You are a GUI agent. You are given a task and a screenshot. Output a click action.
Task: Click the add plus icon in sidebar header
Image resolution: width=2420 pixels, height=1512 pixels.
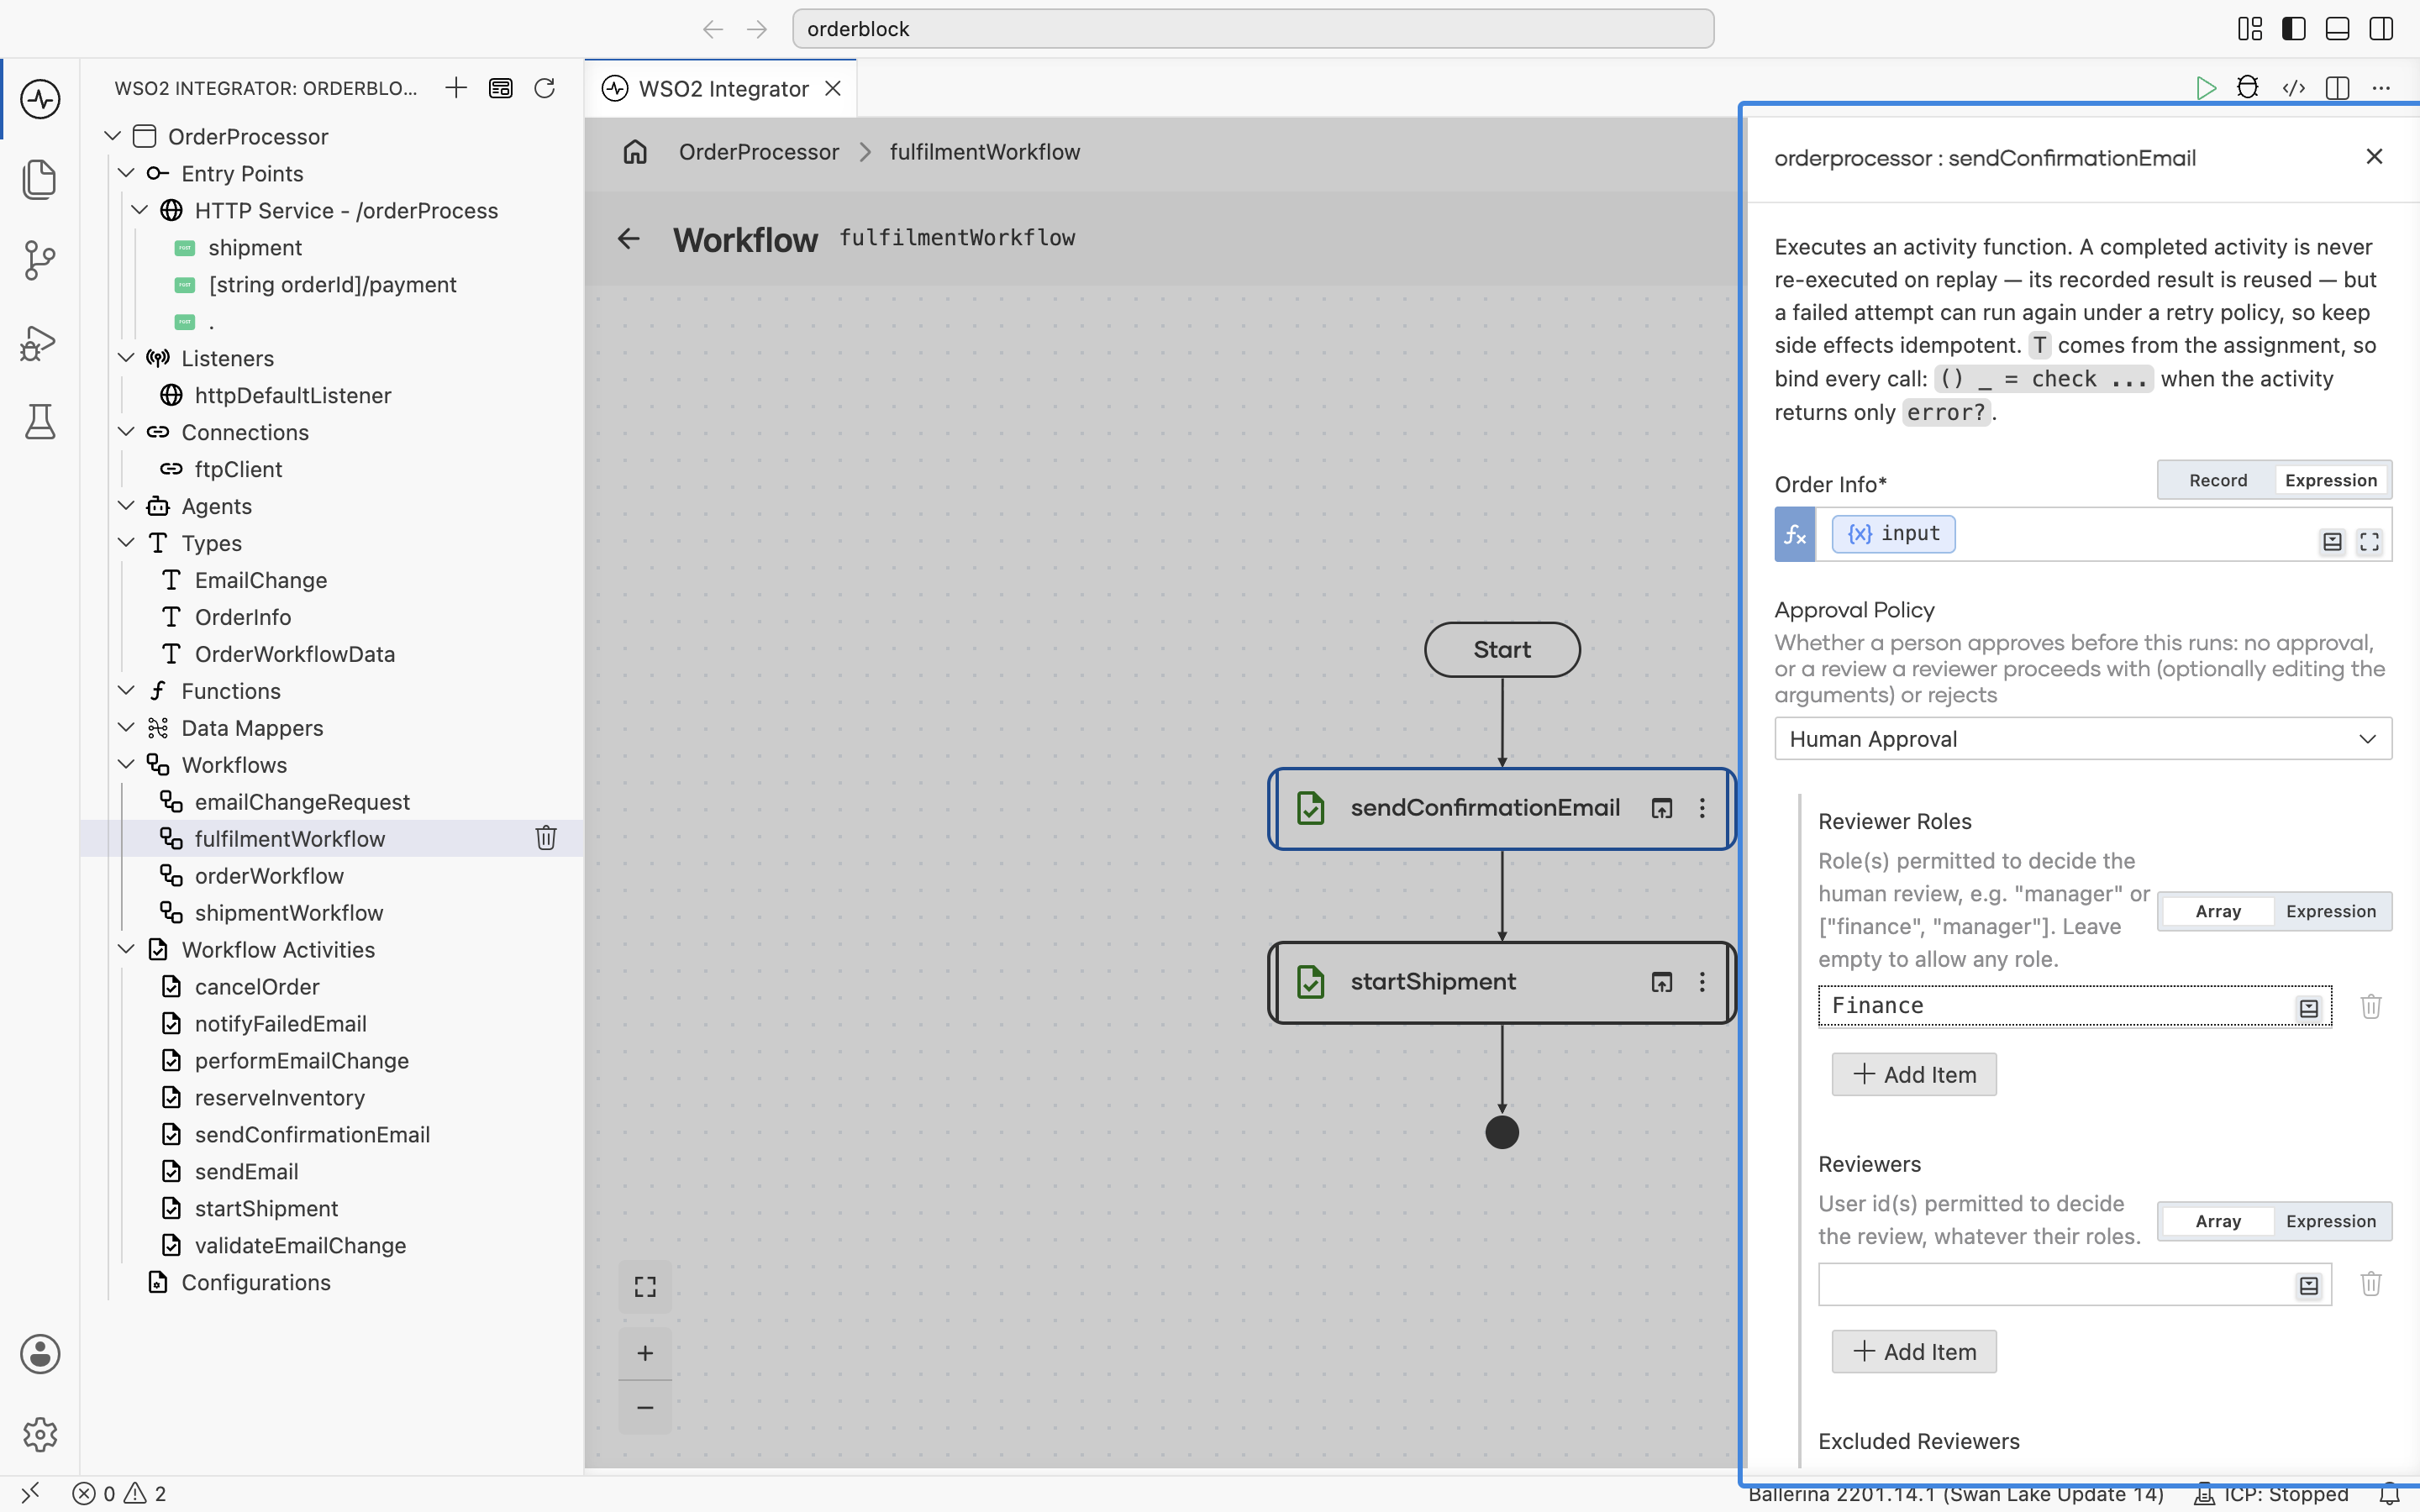pos(456,88)
